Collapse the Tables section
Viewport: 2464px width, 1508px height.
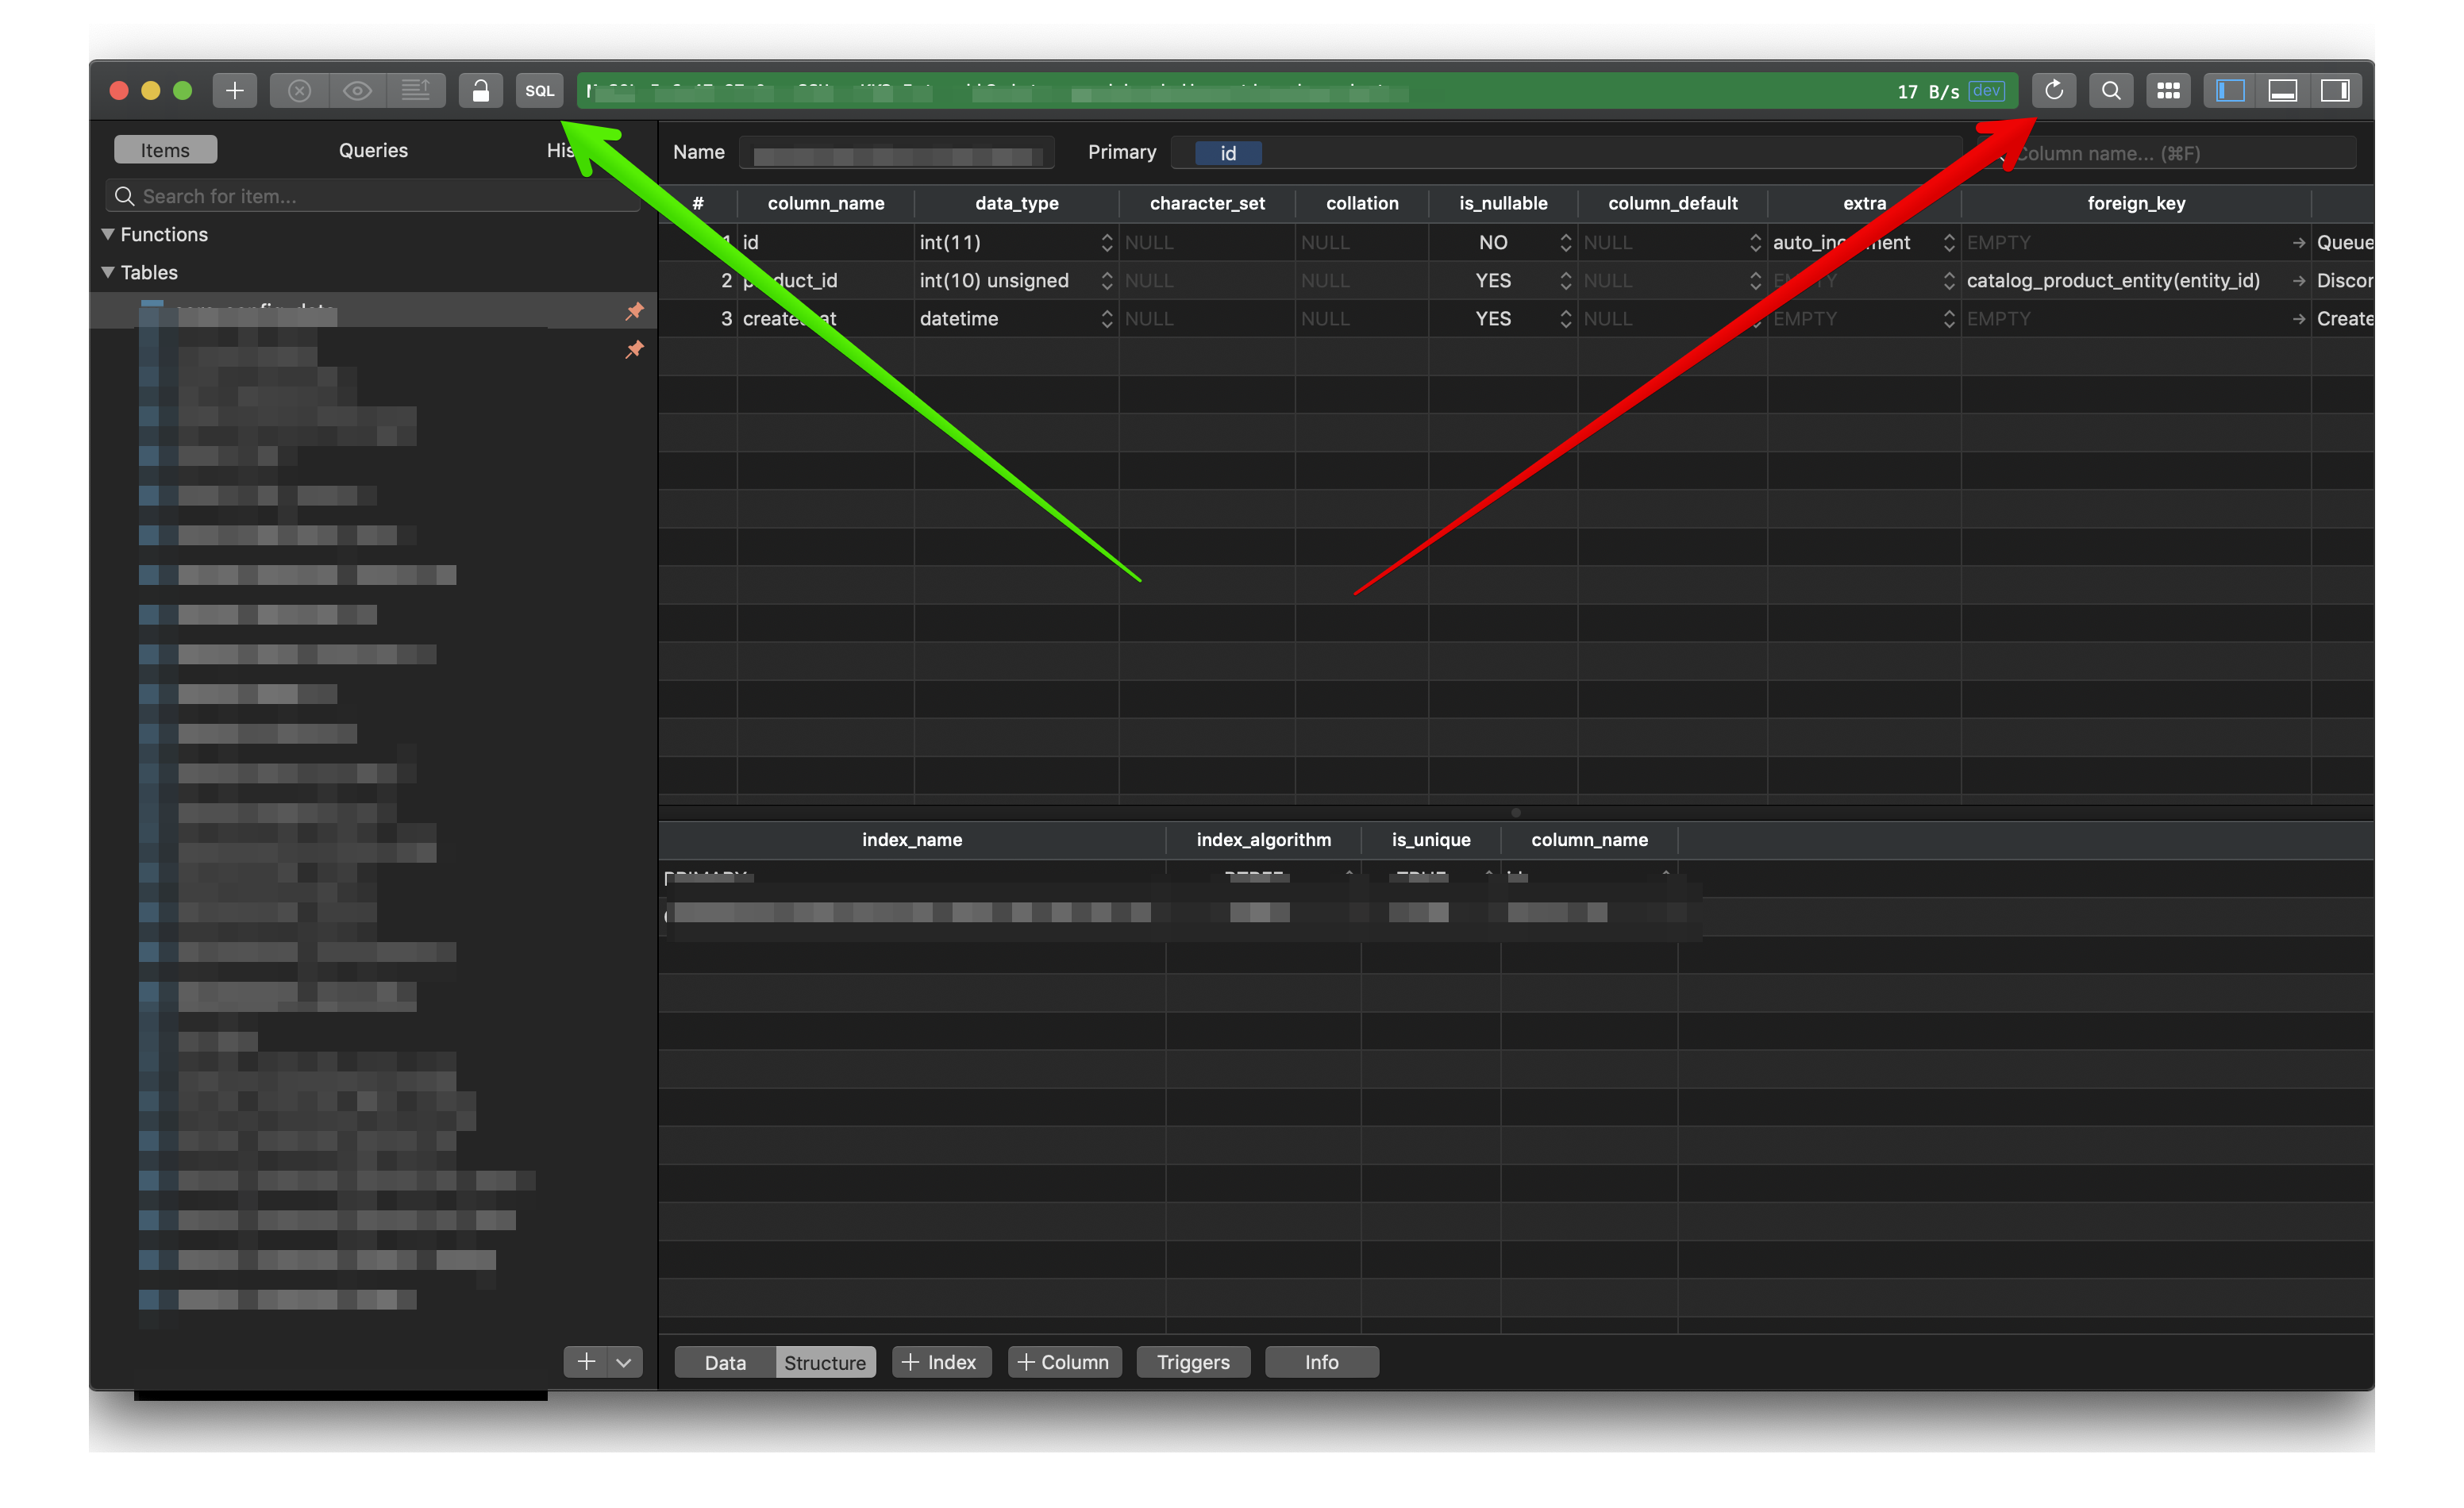click(x=107, y=272)
